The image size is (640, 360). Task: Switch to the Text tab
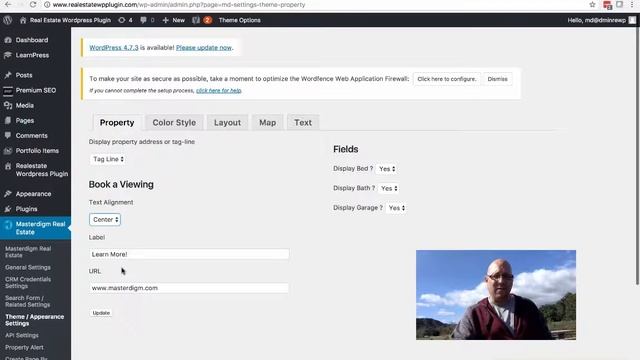[303, 122]
